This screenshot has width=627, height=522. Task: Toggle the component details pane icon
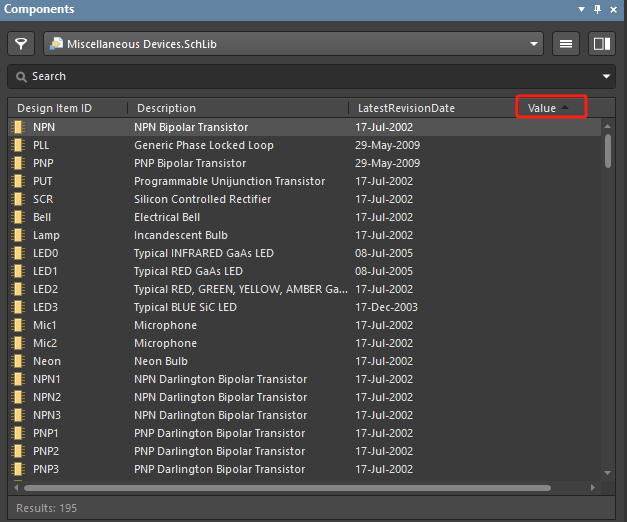[601, 44]
